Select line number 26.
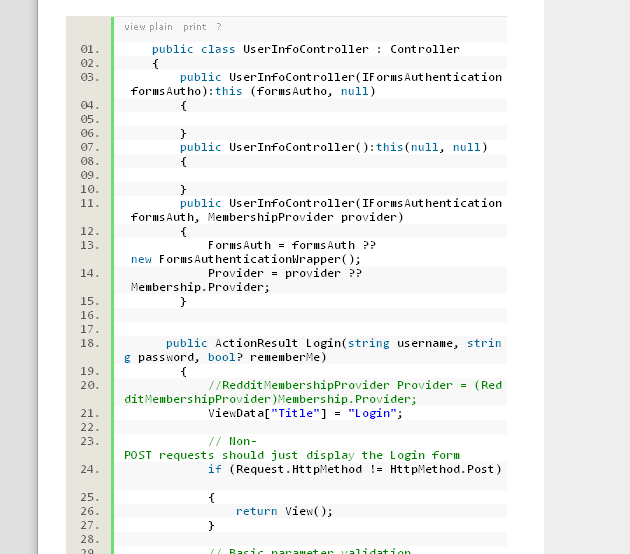This screenshot has height=554, width=630. click(90, 511)
